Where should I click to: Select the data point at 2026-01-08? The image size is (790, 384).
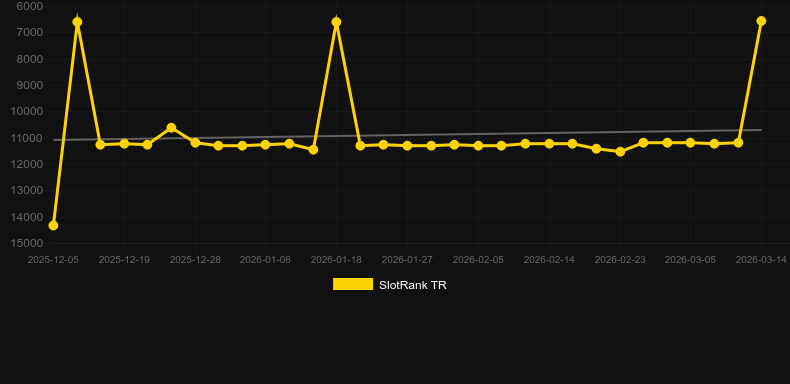266,145
